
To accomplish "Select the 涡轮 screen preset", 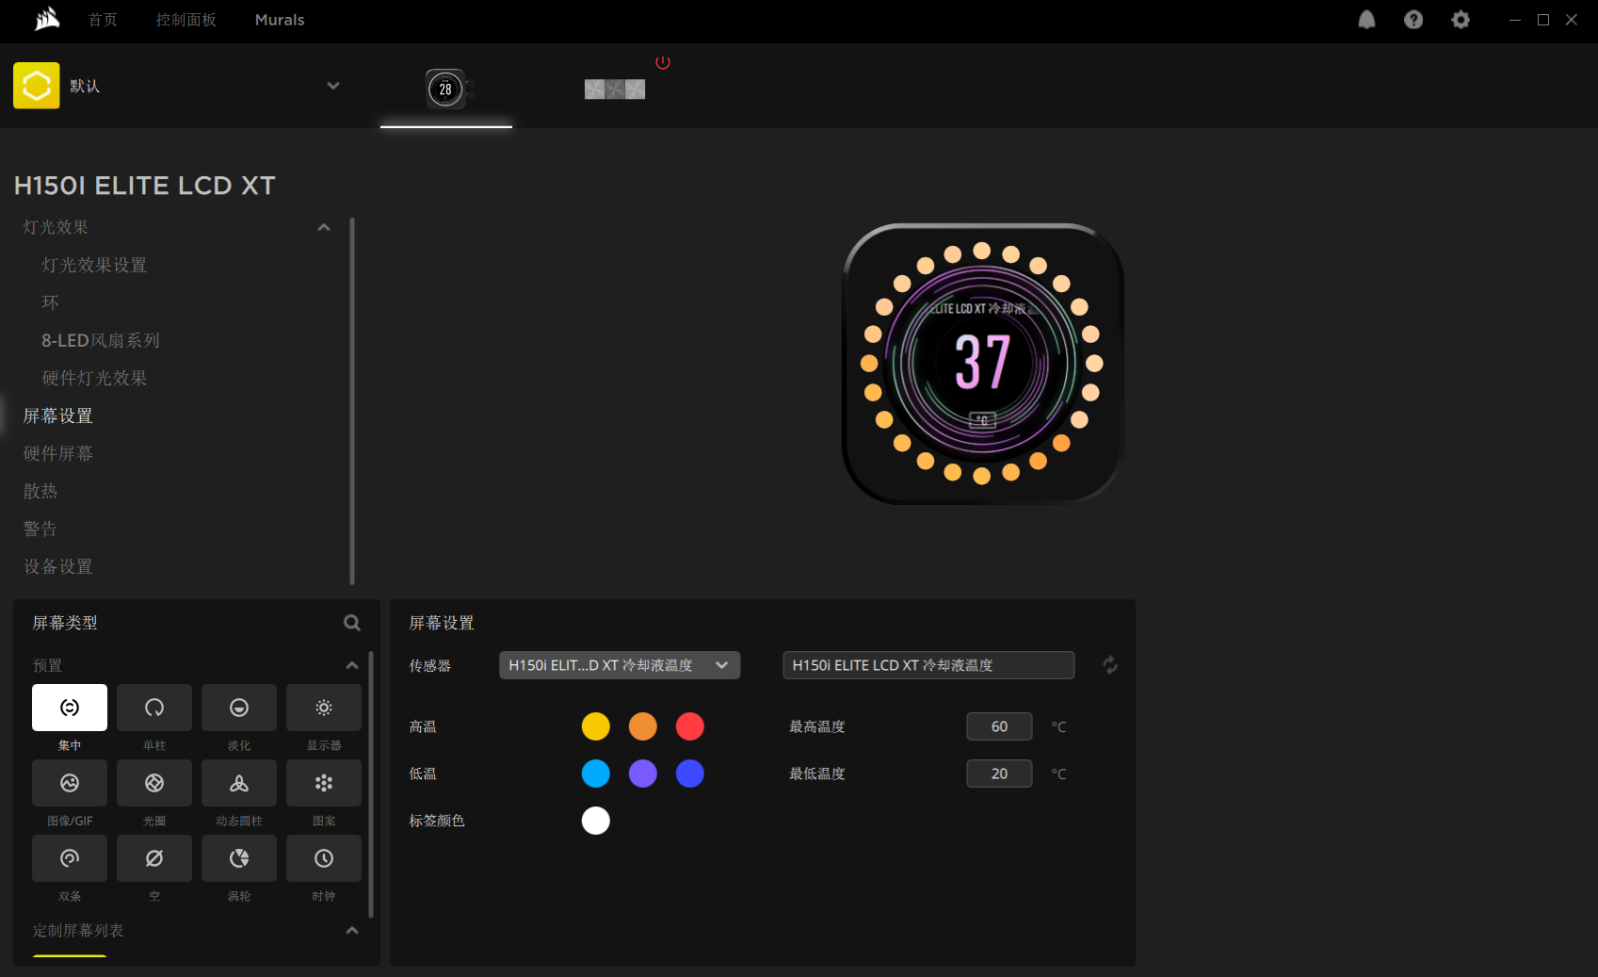I will tap(239, 859).
